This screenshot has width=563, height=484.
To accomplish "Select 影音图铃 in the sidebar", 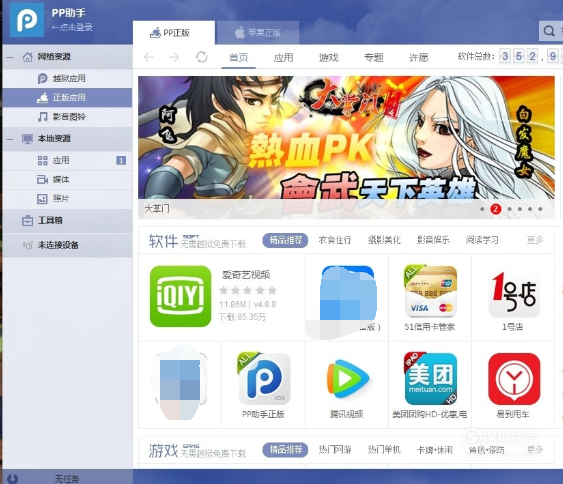I will [68, 117].
